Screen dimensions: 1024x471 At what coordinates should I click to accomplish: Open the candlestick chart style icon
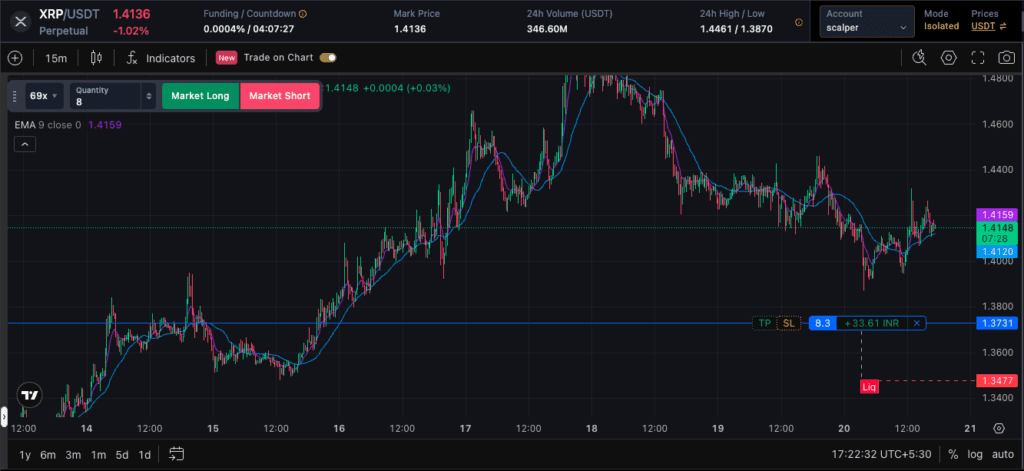tap(97, 58)
